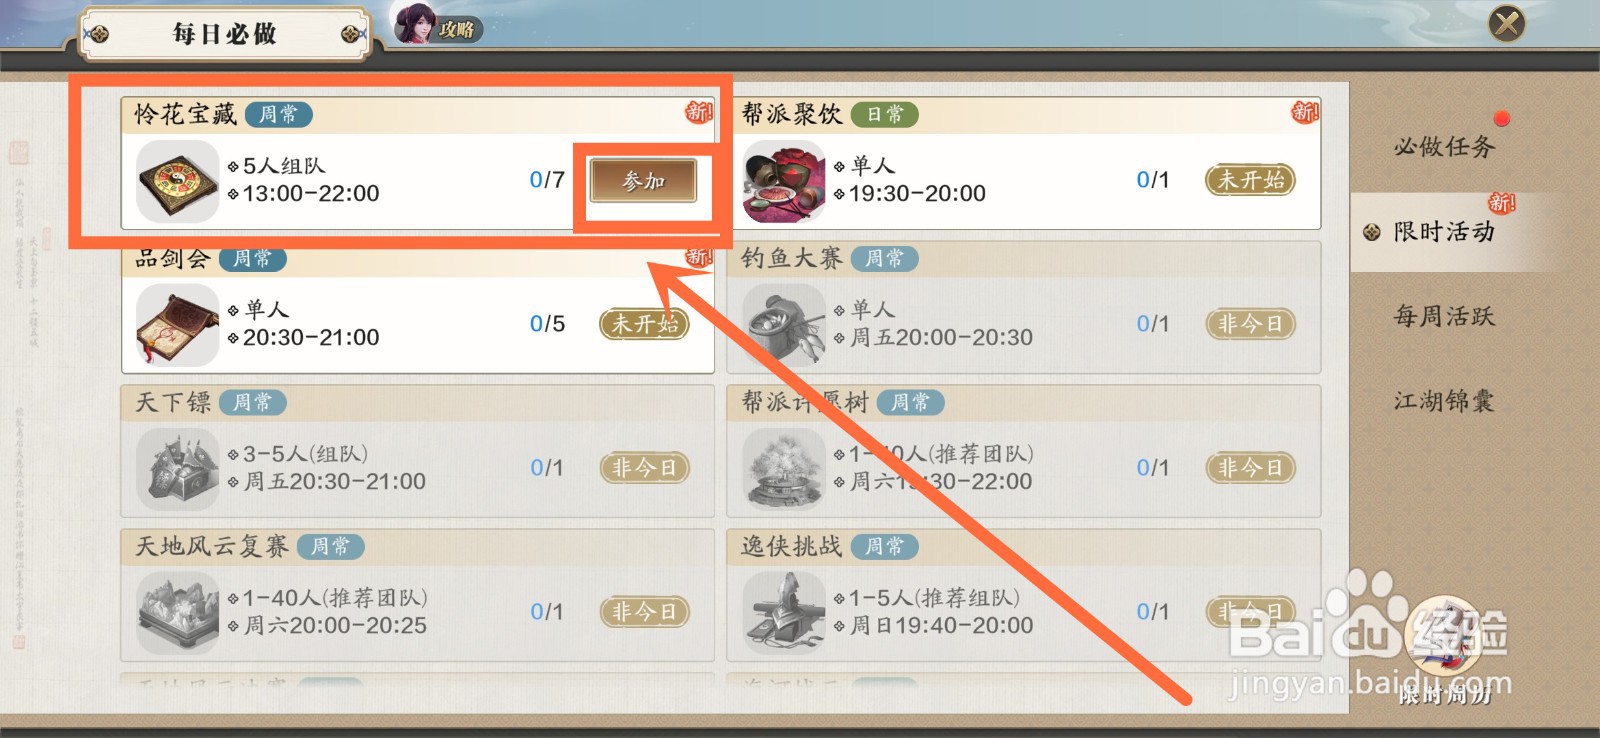Screen dimensions: 1600x738
Task: Close the 每日必做 panel
Action: pos(1507,23)
